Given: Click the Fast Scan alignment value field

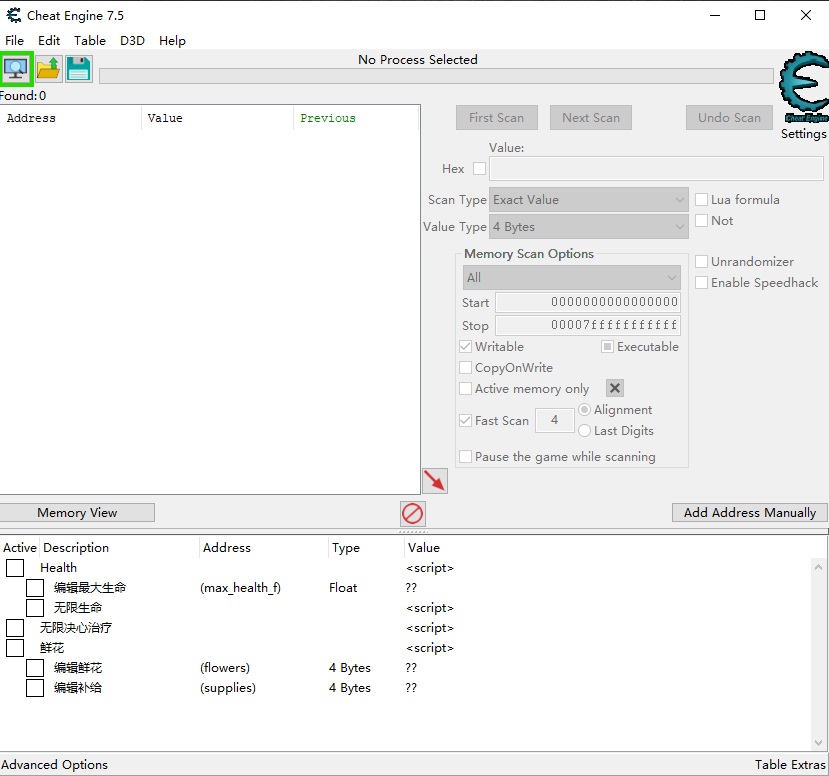Looking at the screenshot, I should (555, 420).
